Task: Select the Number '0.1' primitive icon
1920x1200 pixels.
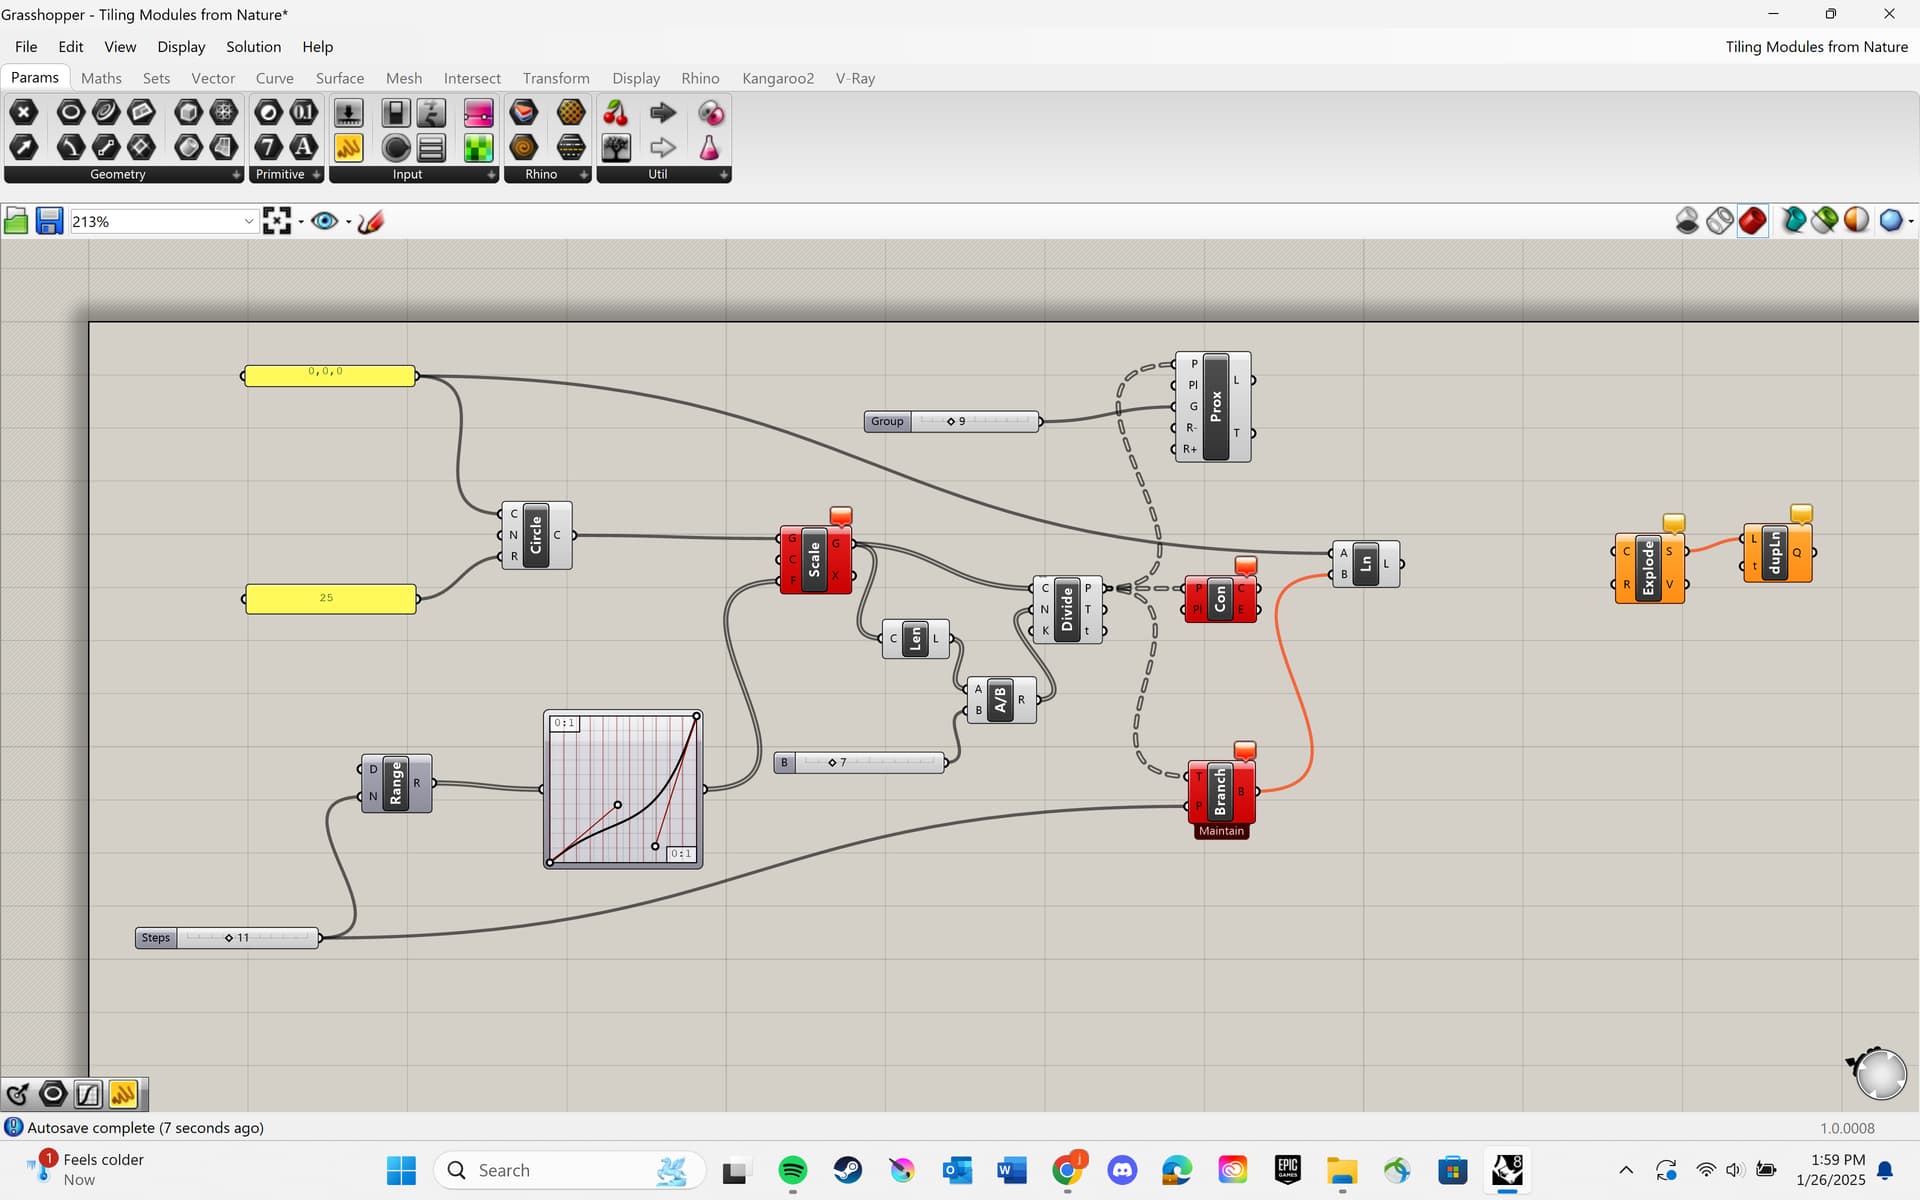Action: click(304, 113)
